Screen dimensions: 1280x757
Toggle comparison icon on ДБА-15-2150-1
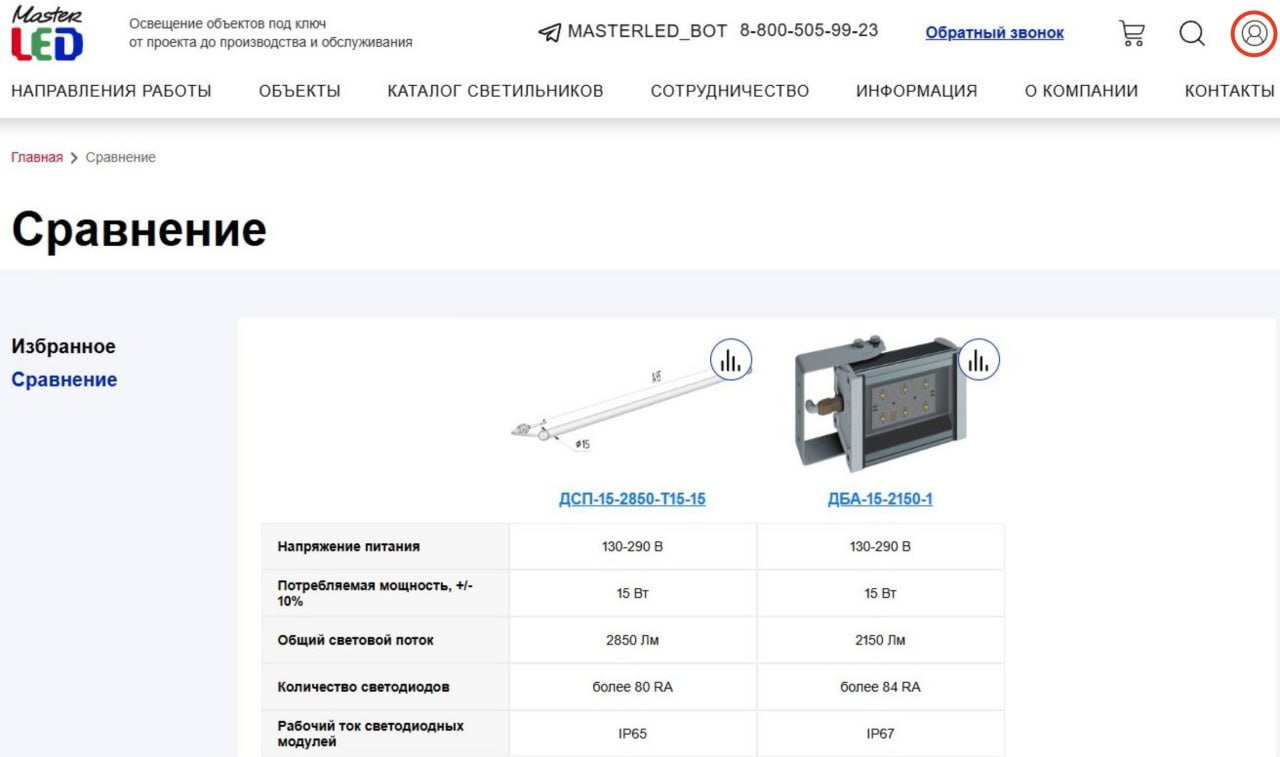[979, 360]
